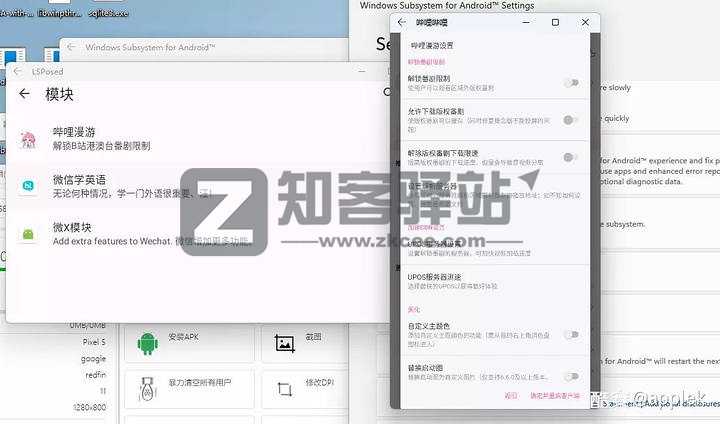
Task: Open the UPOS服务器测速 setting row
Action: click(x=495, y=281)
